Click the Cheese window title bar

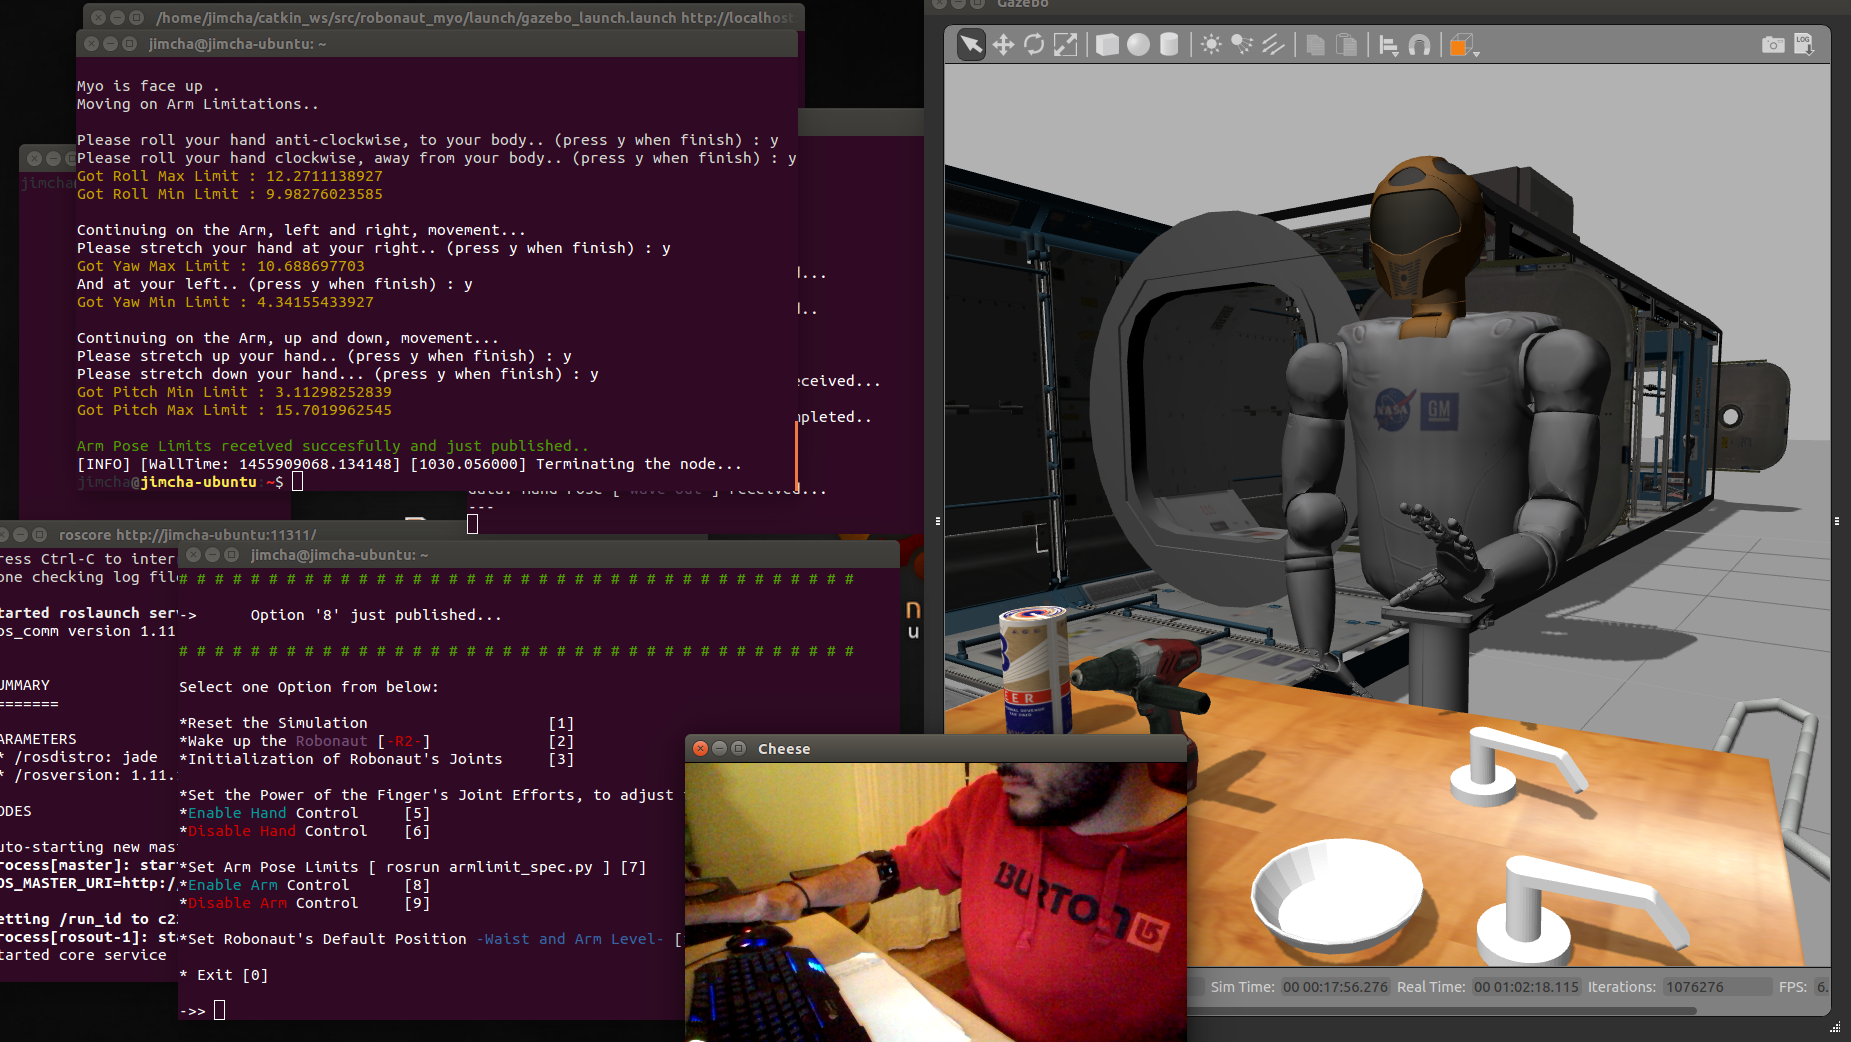[x=936, y=749]
